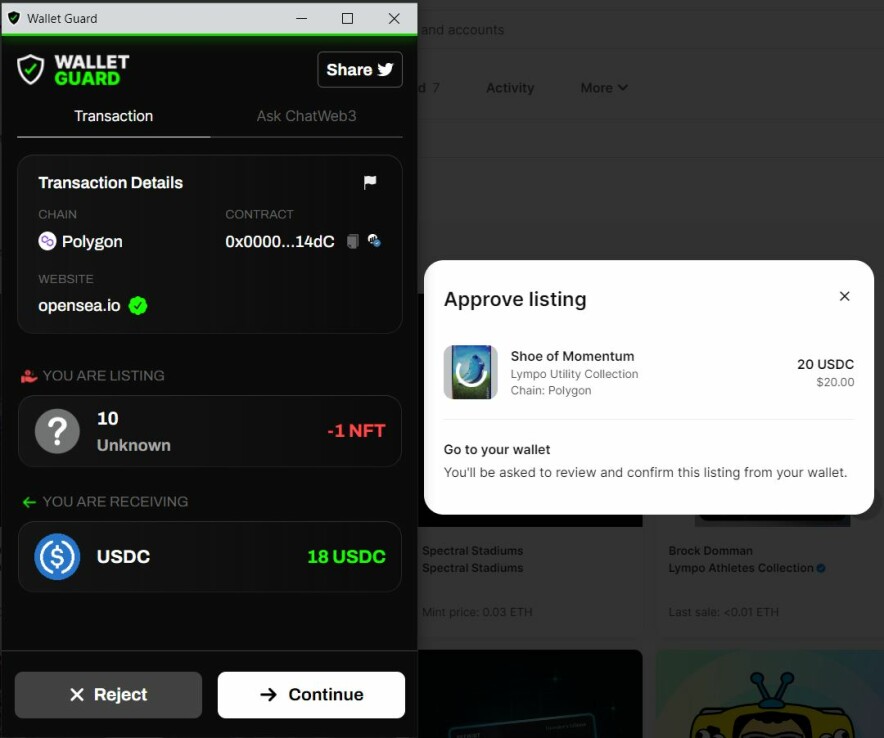The width and height of the screenshot is (884, 738).
Task: Expand the More dropdown on OpenSea
Action: [x=602, y=88]
